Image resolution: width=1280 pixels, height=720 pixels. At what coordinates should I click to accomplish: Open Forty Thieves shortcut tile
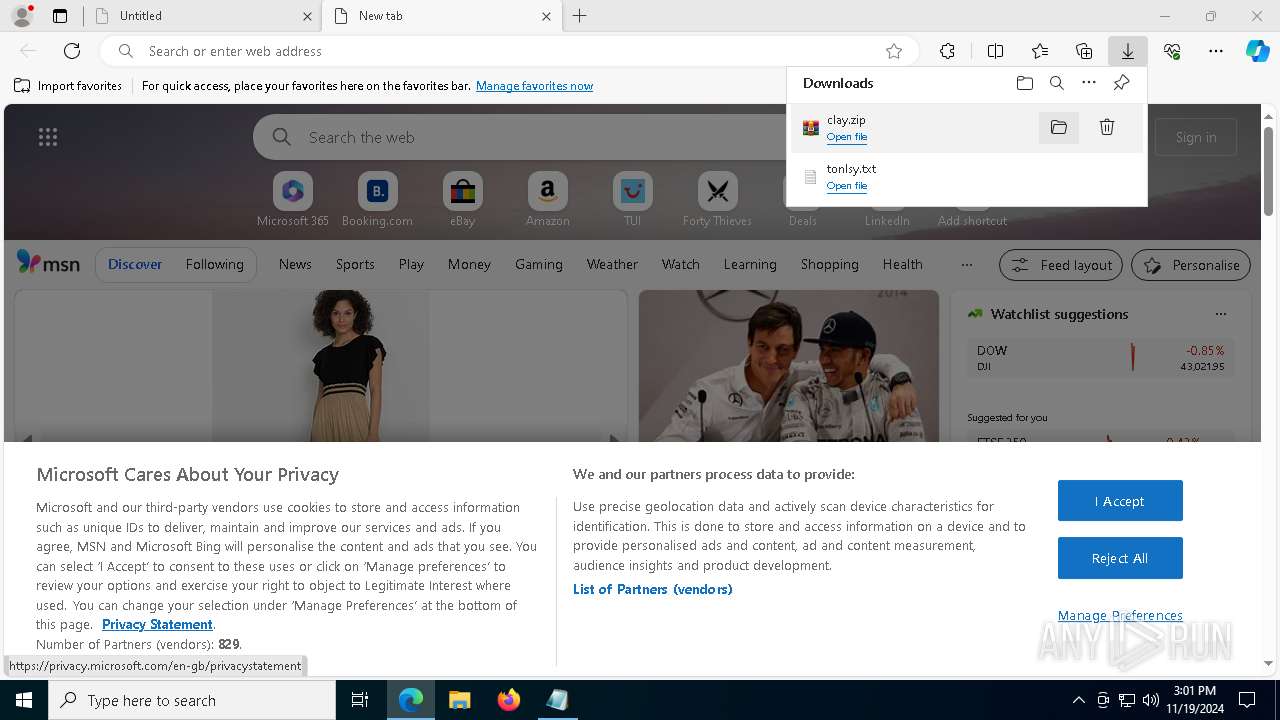pos(717,199)
